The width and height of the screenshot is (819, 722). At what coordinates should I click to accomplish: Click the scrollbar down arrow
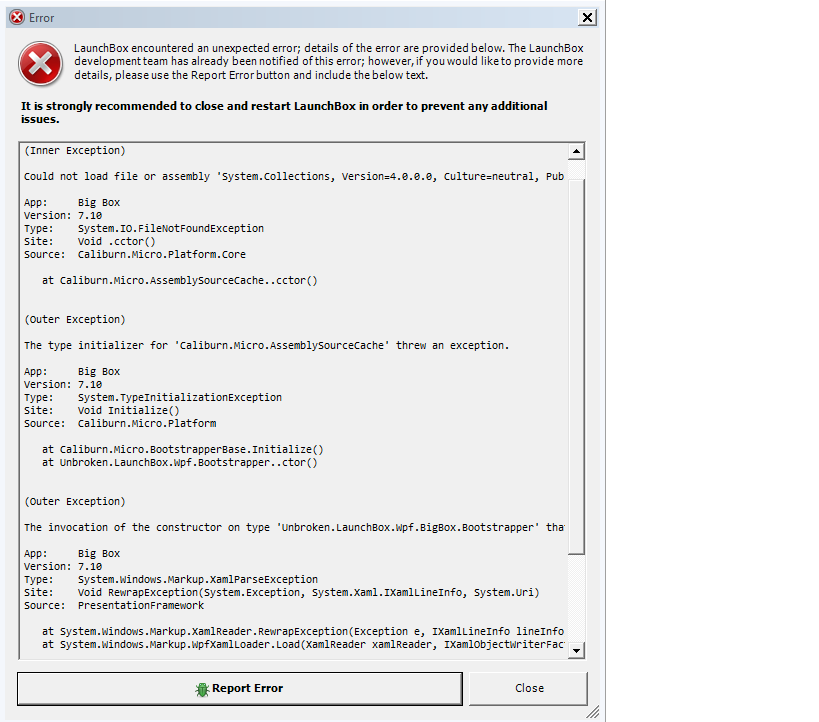tap(576, 650)
